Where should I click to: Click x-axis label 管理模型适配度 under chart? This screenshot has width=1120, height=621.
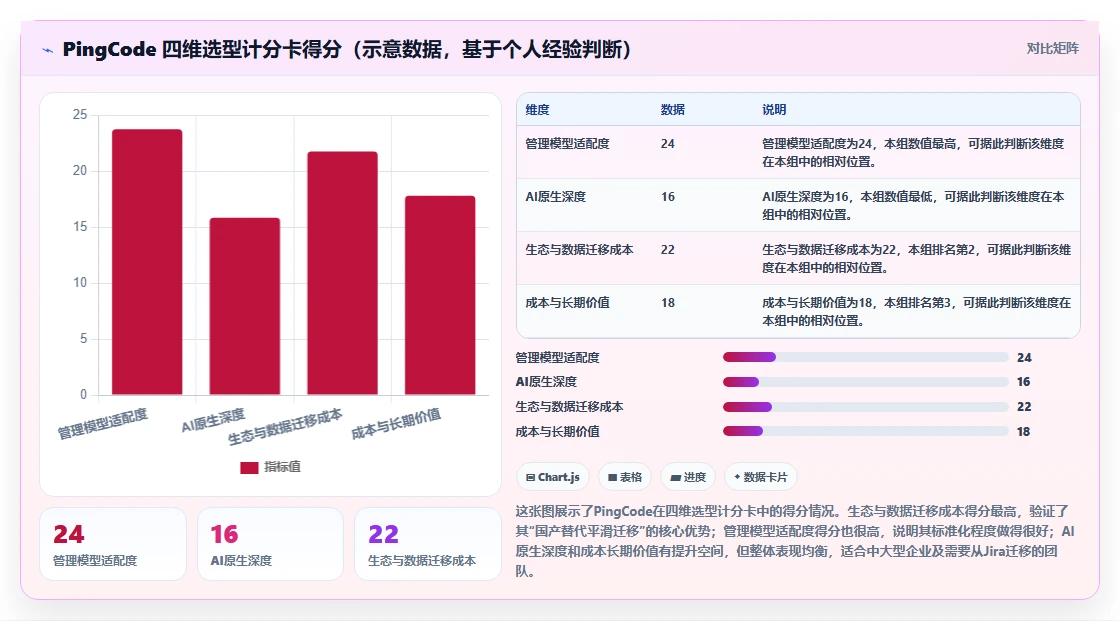click(103, 424)
